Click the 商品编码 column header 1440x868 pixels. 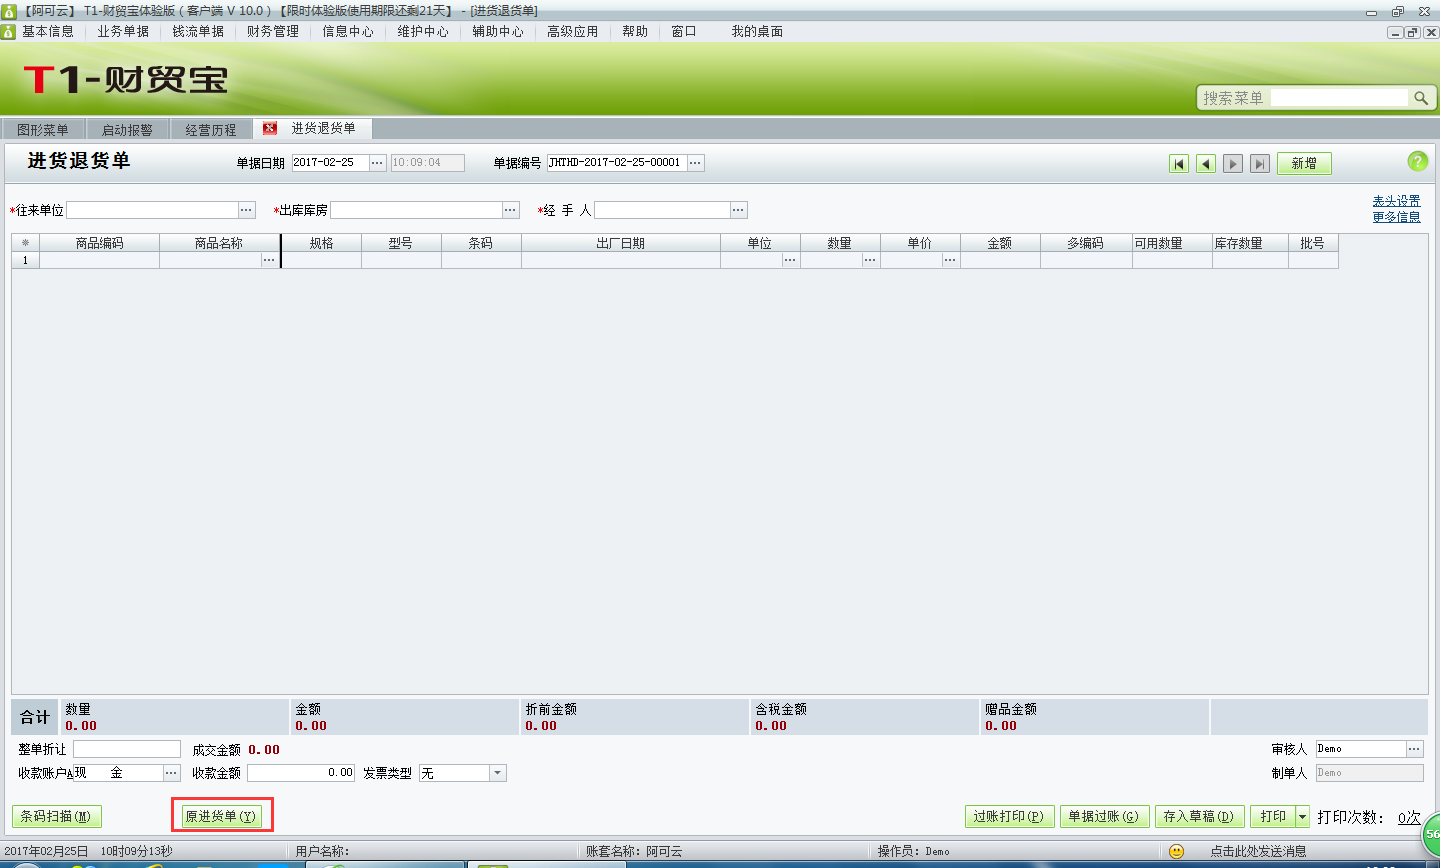99,243
